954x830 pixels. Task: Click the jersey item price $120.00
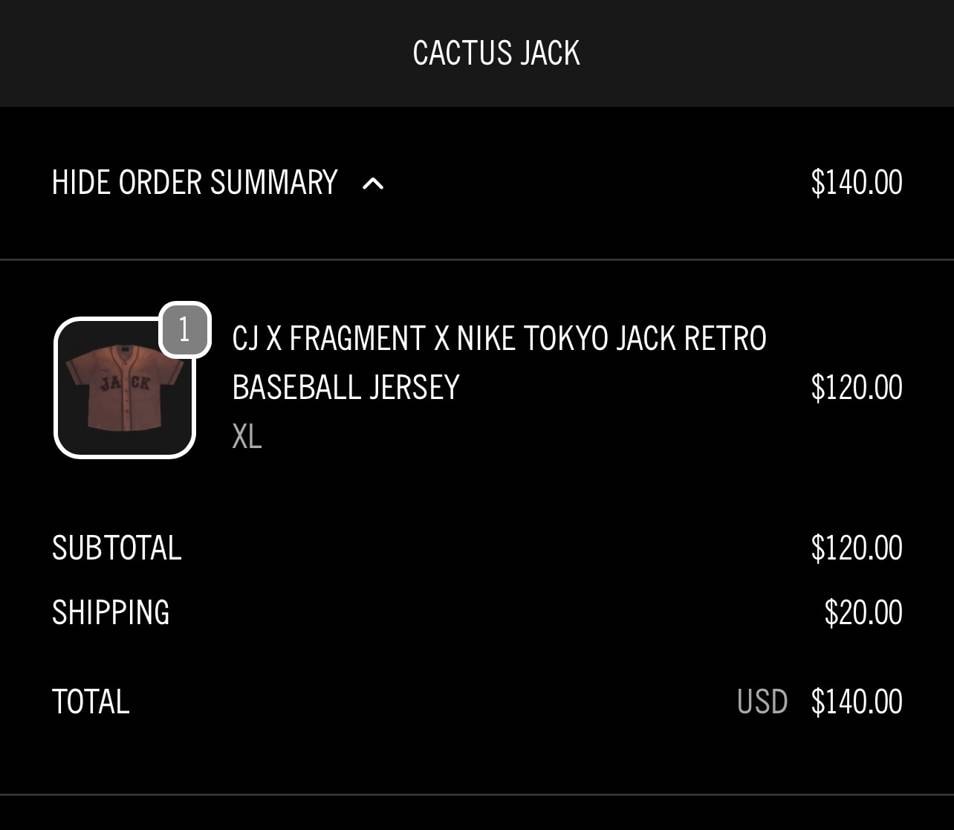coord(856,387)
